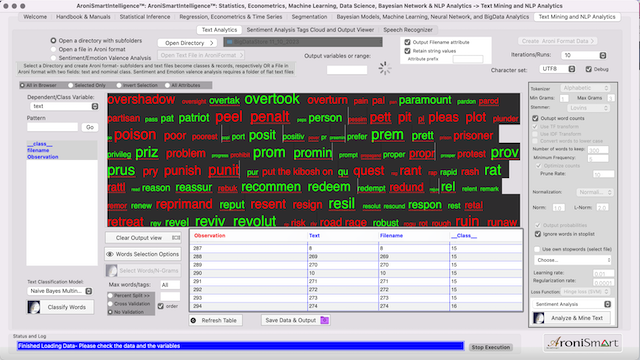
Task: Click the Open Directory button
Action: click(187, 43)
